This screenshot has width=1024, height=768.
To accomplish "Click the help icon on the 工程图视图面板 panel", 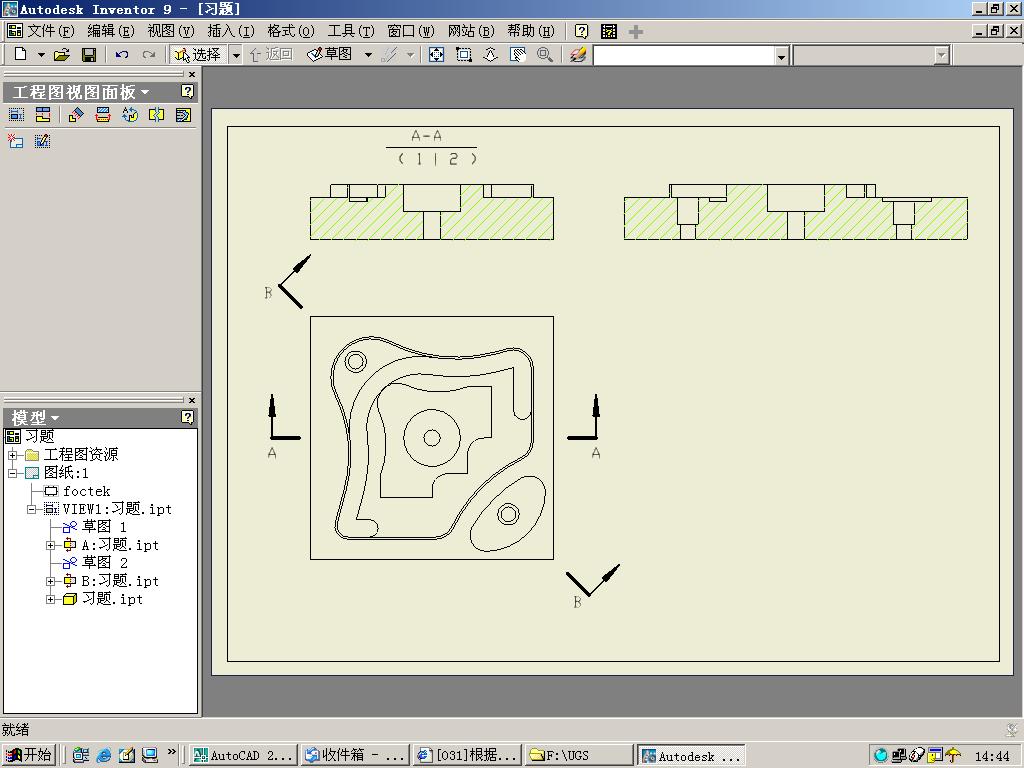I will [x=187, y=91].
